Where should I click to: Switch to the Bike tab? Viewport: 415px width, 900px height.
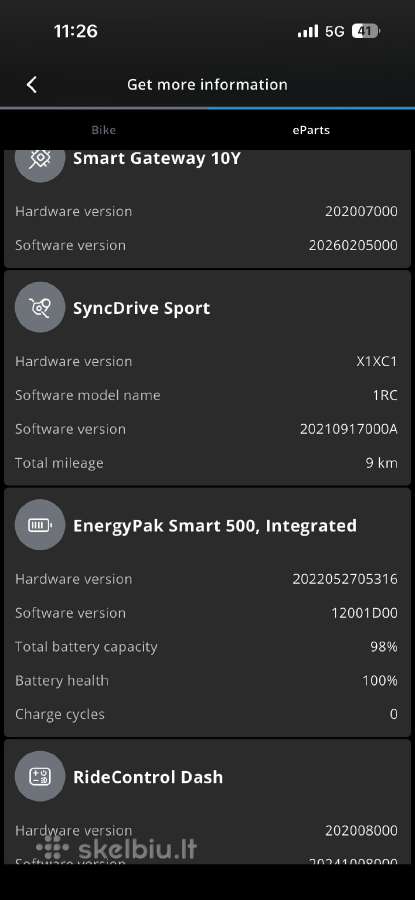(x=104, y=130)
